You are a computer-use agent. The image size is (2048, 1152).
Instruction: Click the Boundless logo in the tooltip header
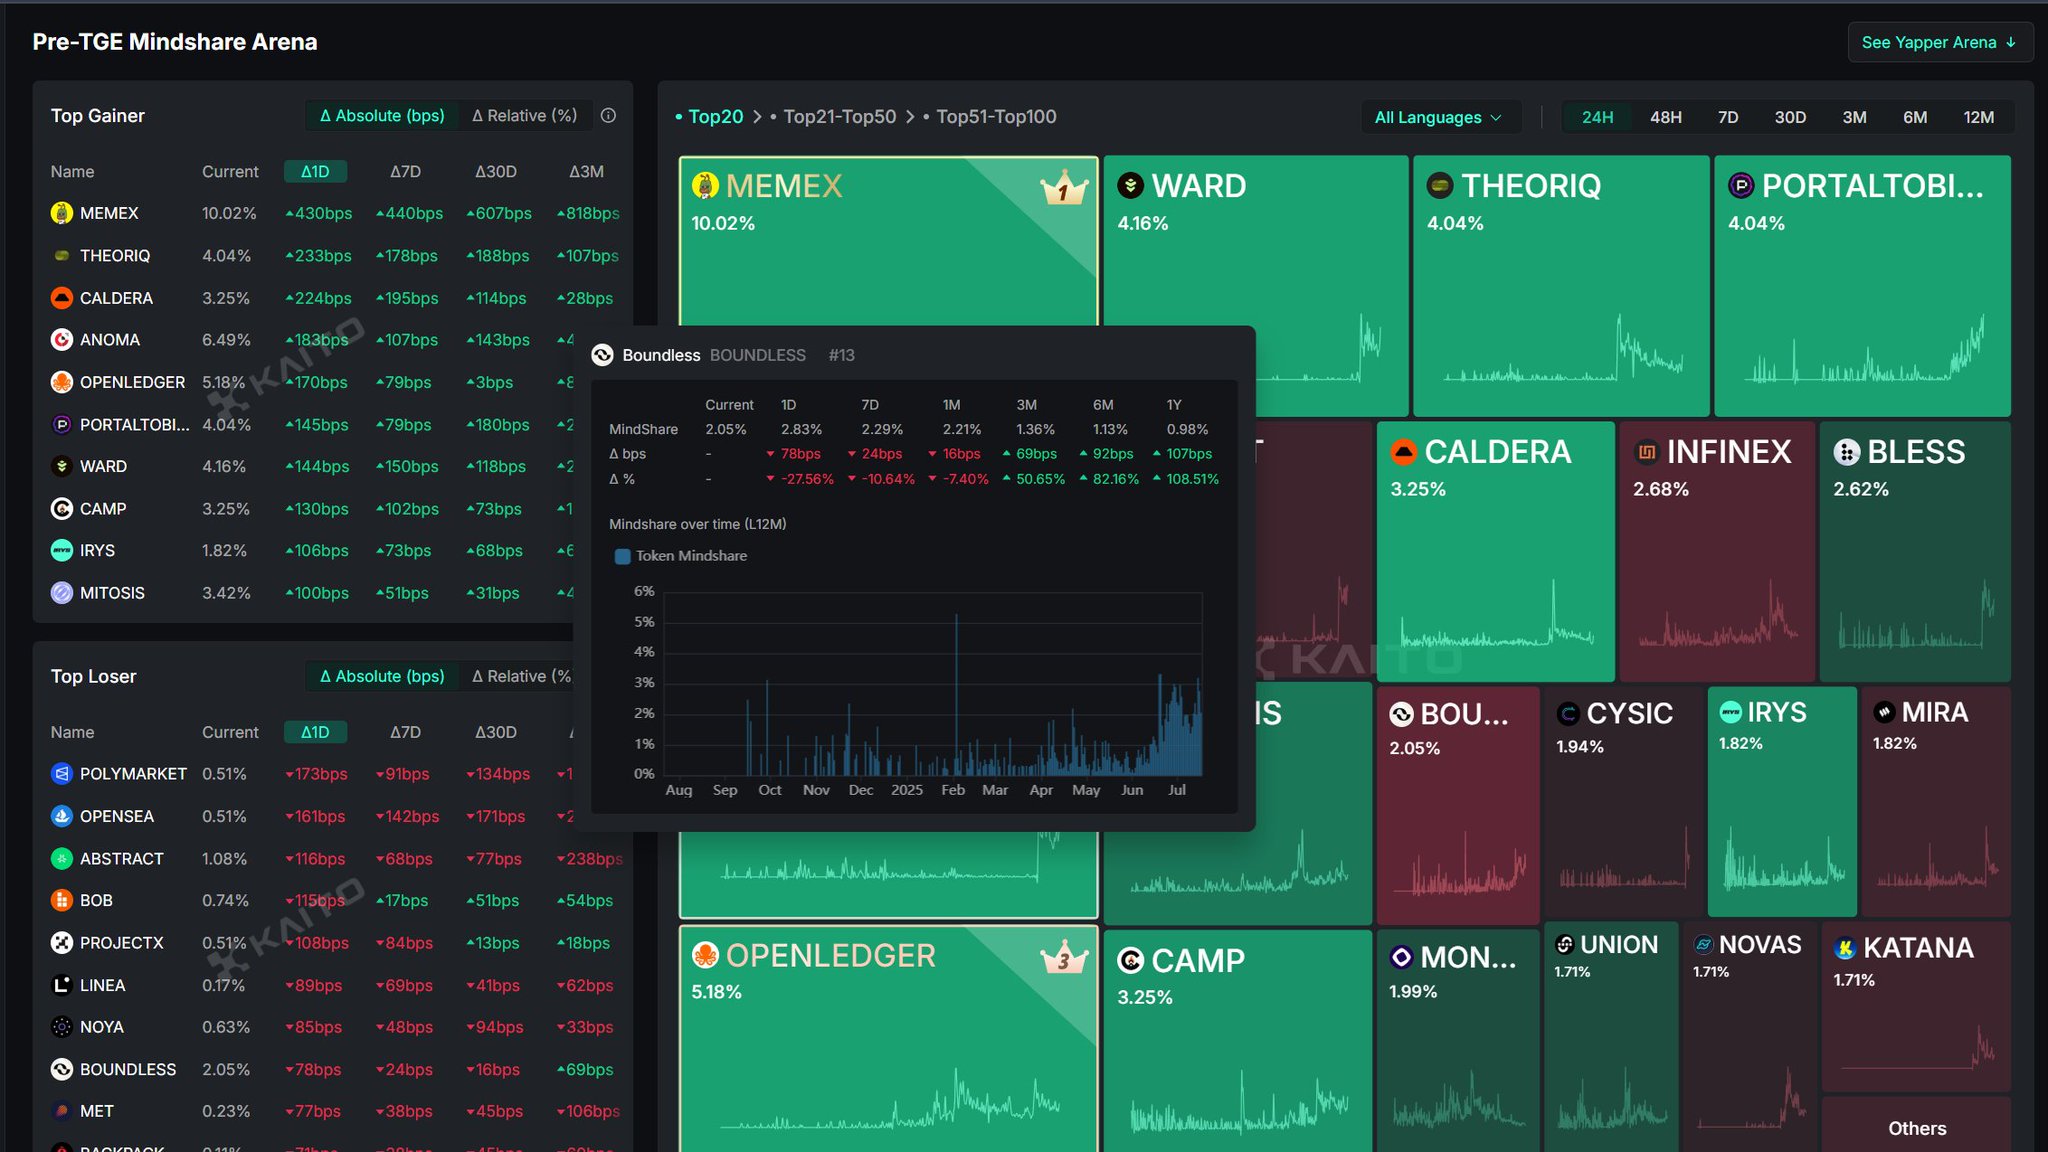(x=602, y=355)
